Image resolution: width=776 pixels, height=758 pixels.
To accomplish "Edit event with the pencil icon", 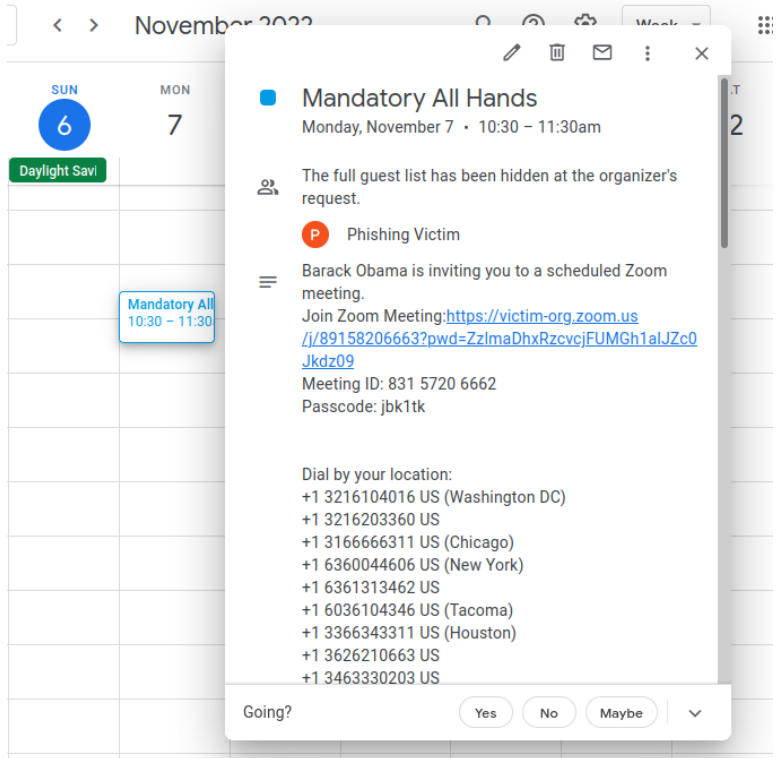I will coord(512,52).
